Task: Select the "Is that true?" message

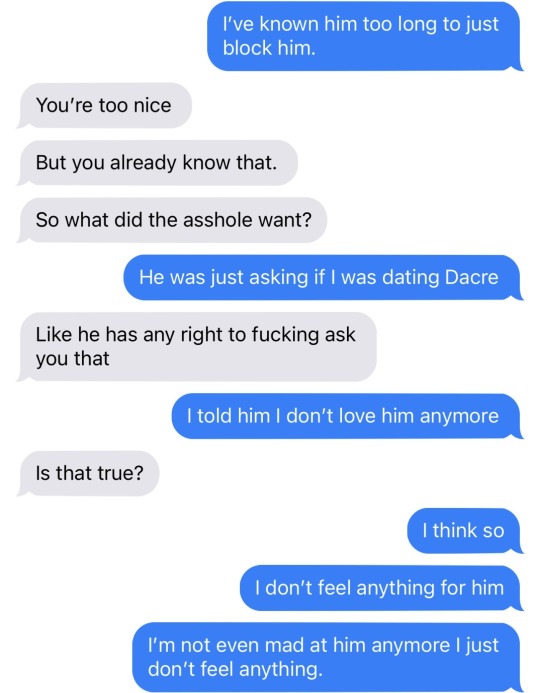Action: [89, 473]
